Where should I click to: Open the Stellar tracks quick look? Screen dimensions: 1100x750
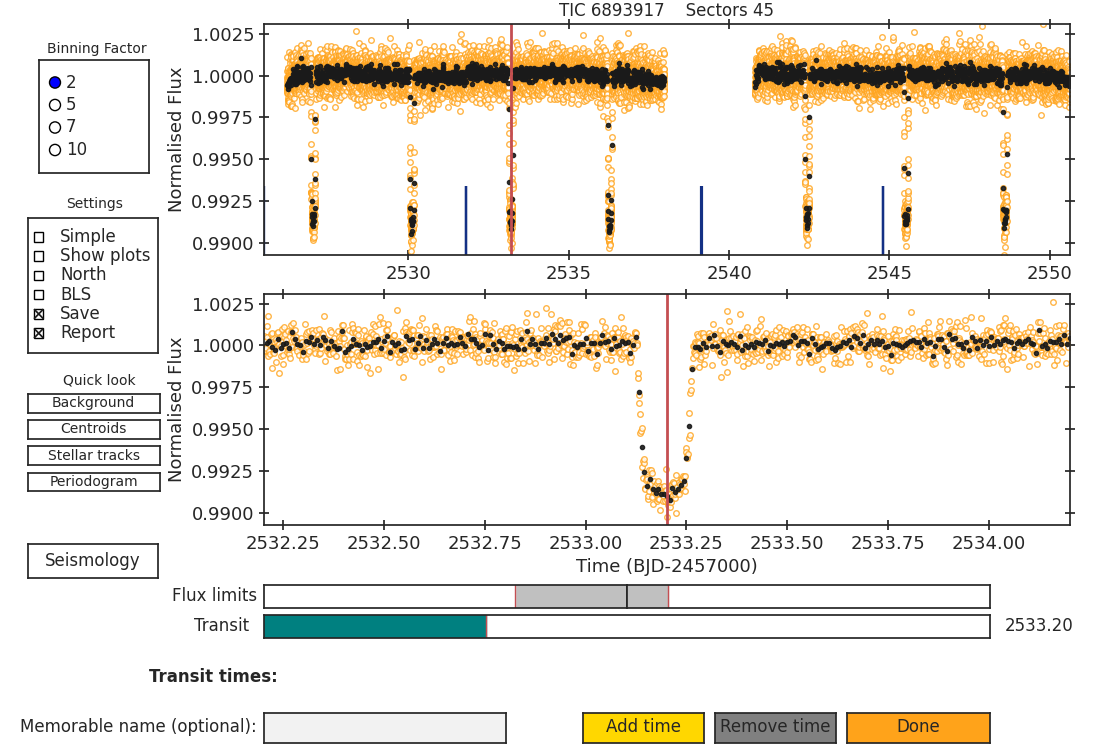pyautogui.click(x=93, y=455)
